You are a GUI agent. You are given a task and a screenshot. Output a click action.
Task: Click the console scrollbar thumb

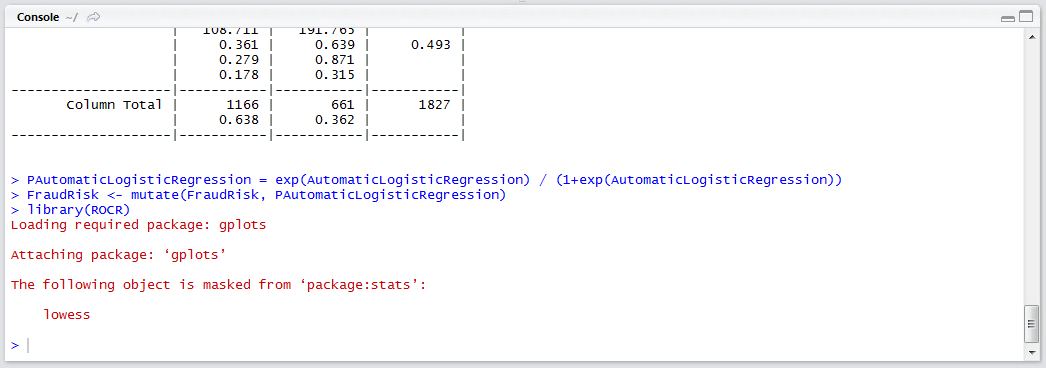[1031, 323]
